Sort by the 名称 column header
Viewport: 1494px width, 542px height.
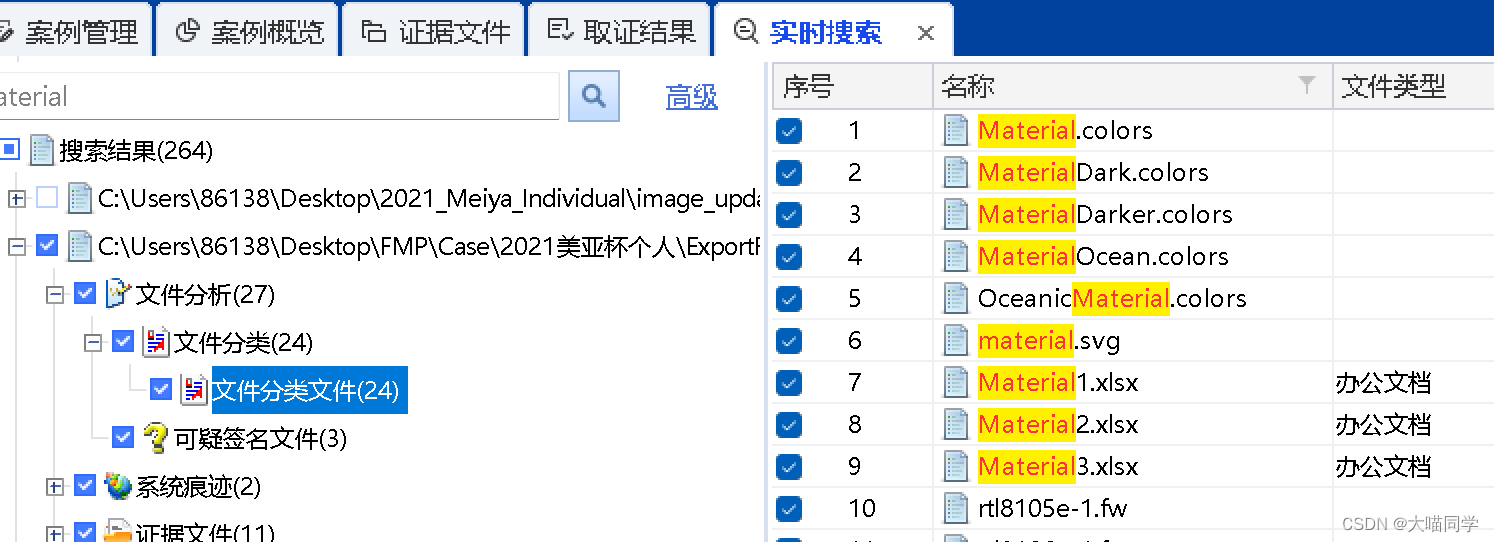[1133, 86]
